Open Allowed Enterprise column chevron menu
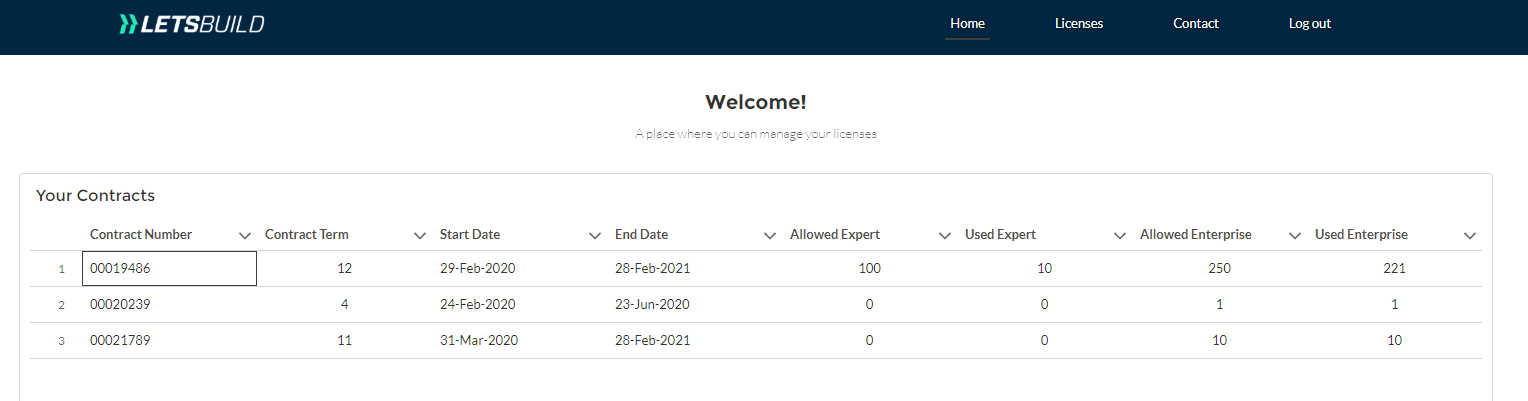This screenshot has height=401, width=1528. point(1295,235)
